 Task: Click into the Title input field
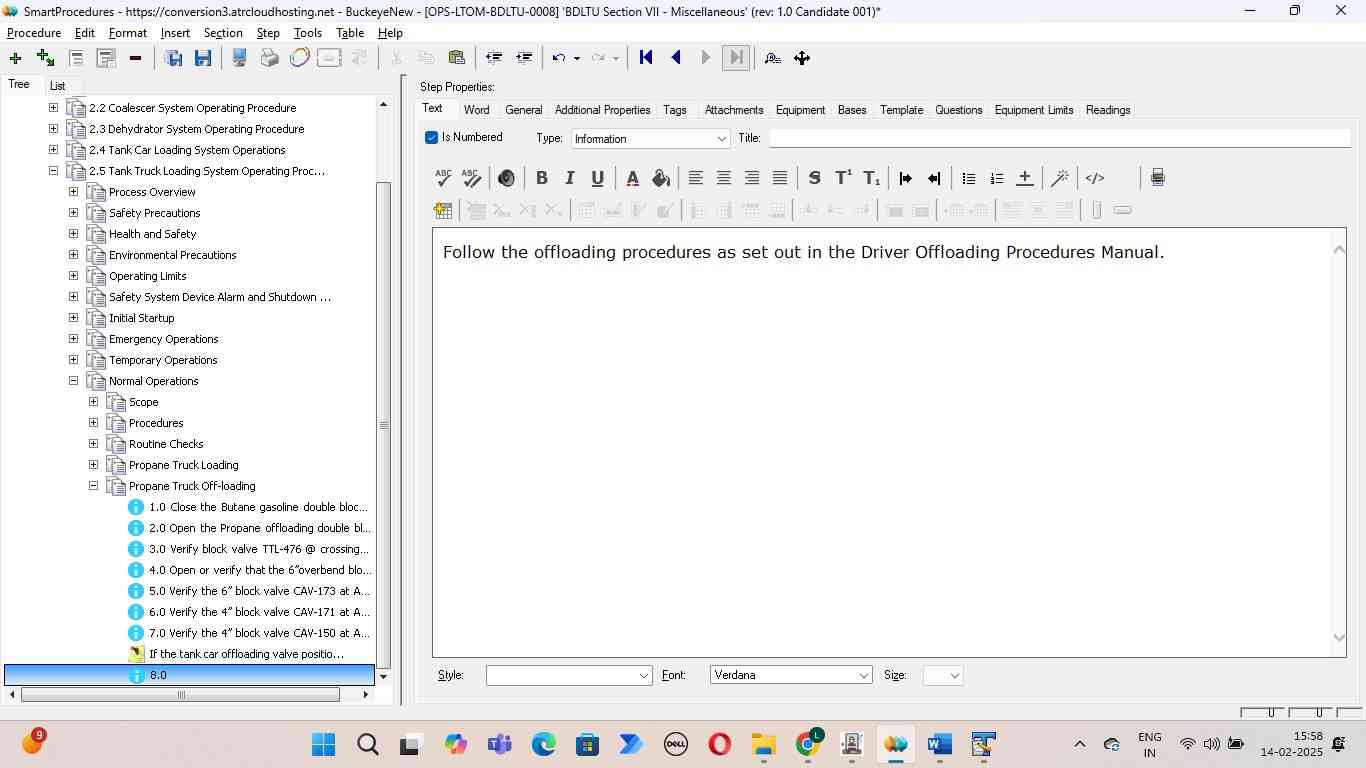[x=1059, y=138]
